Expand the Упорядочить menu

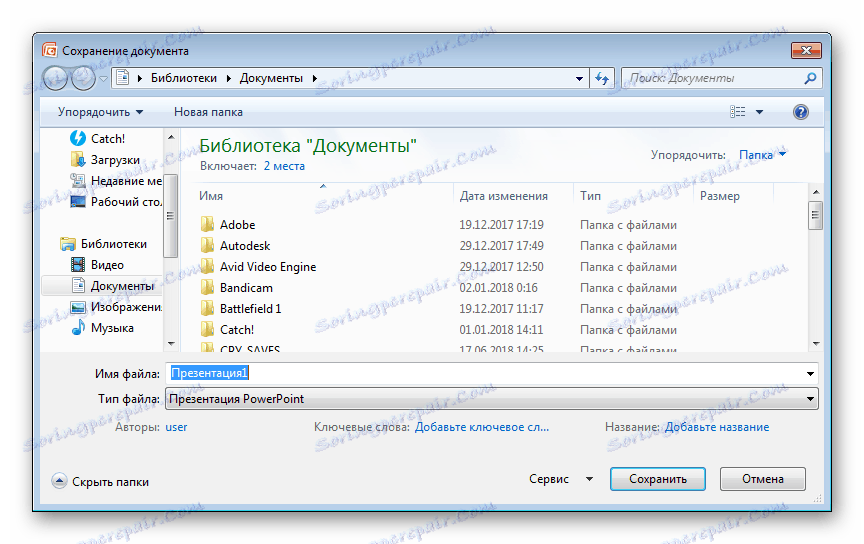100,112
